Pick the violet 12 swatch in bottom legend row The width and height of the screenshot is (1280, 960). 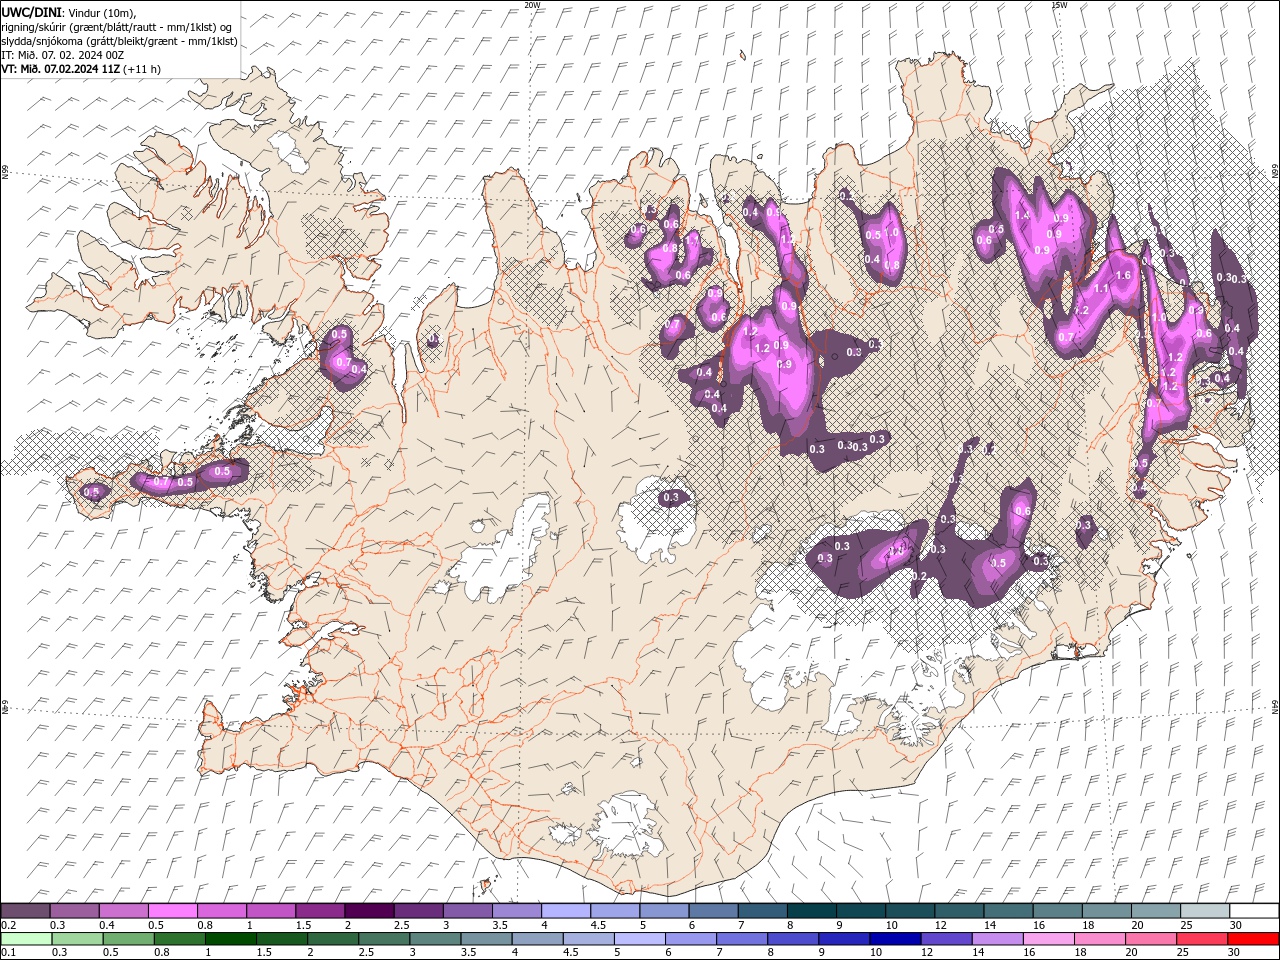coord(946,938)
